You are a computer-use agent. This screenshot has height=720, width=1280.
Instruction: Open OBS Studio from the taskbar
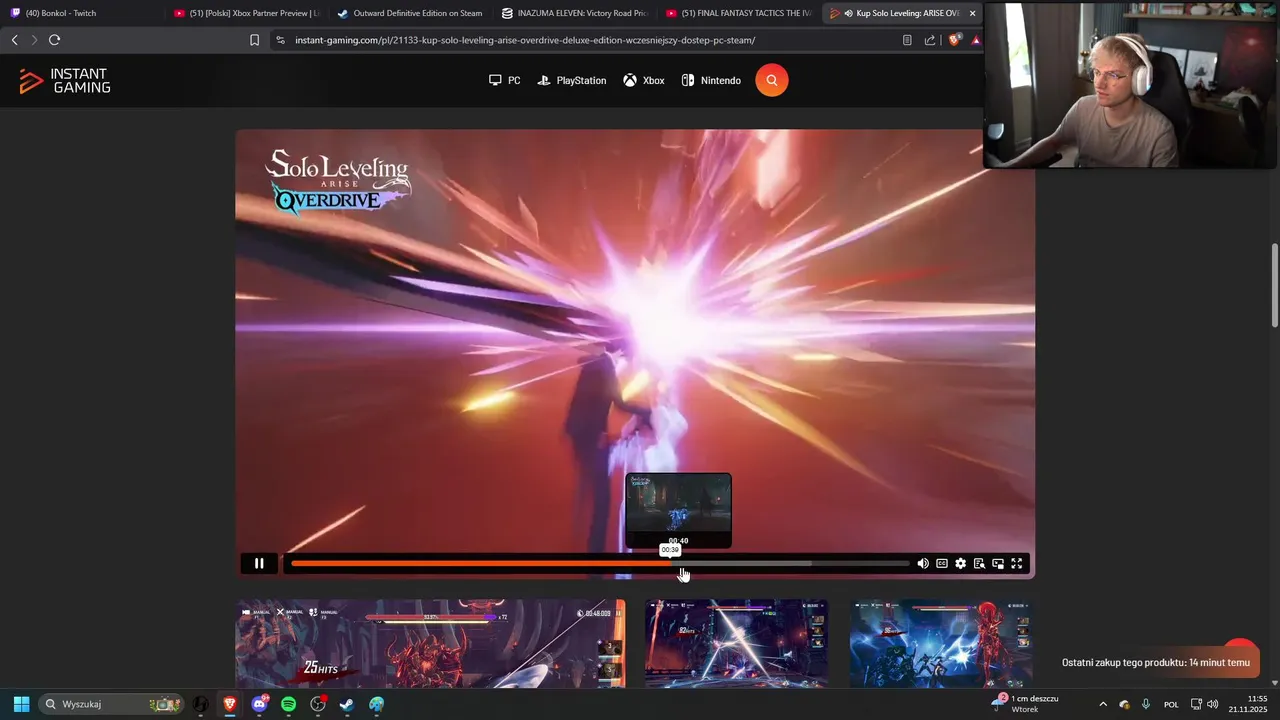318,704
